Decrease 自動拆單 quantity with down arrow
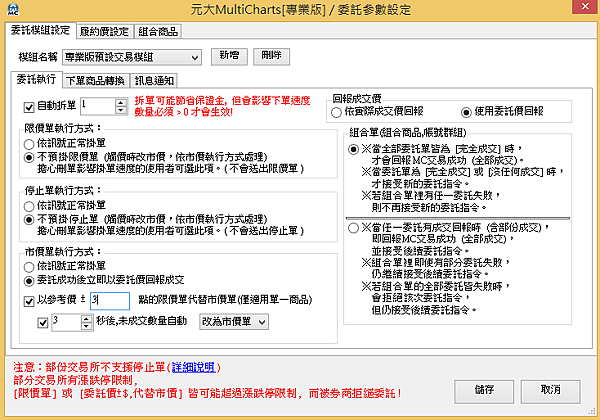Image resolution: width=600 pixels, height=420 pixels. (x=121, y=110)
